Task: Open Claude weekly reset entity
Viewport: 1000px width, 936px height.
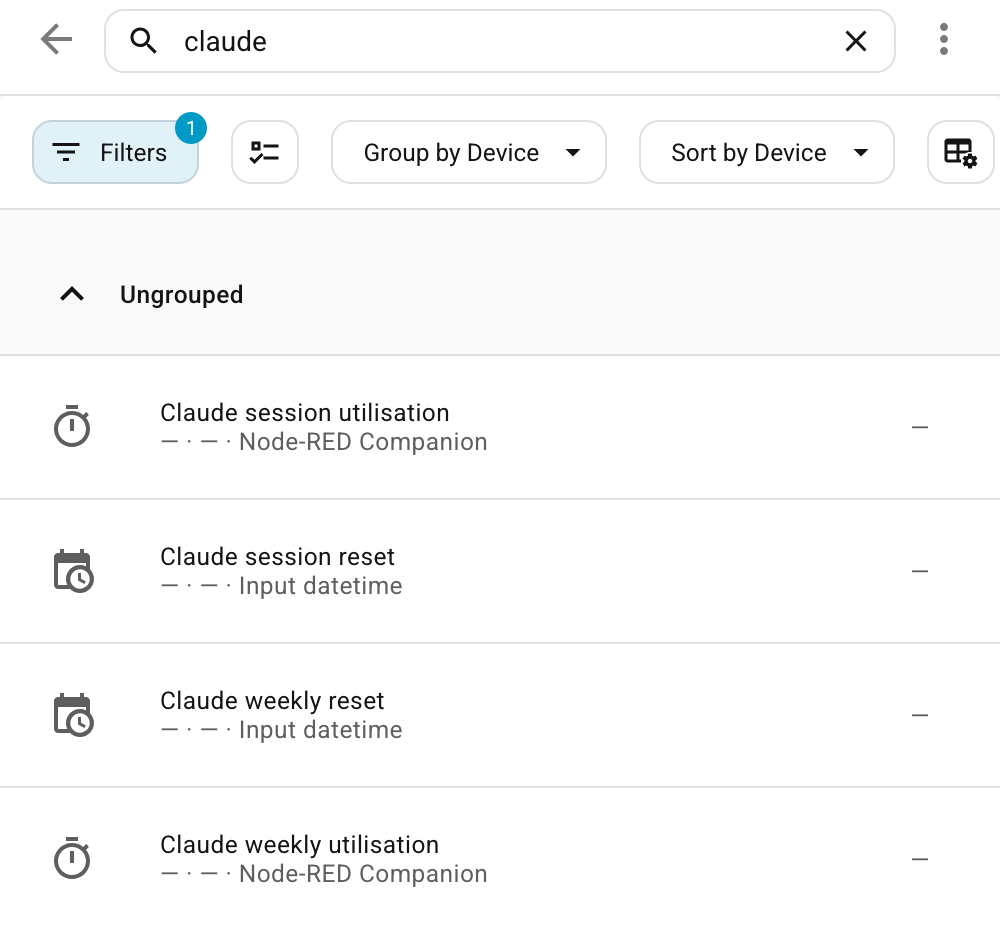Action: point(500,715)
